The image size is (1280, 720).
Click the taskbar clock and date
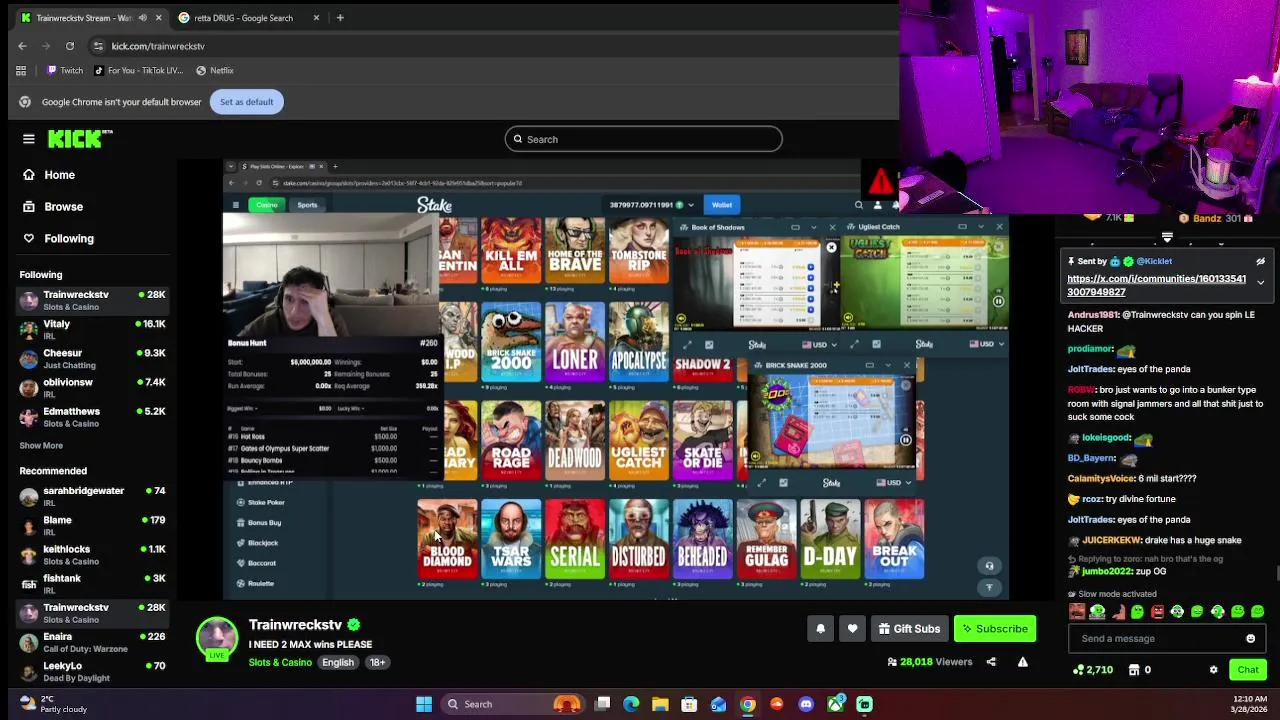point(1249,704)
